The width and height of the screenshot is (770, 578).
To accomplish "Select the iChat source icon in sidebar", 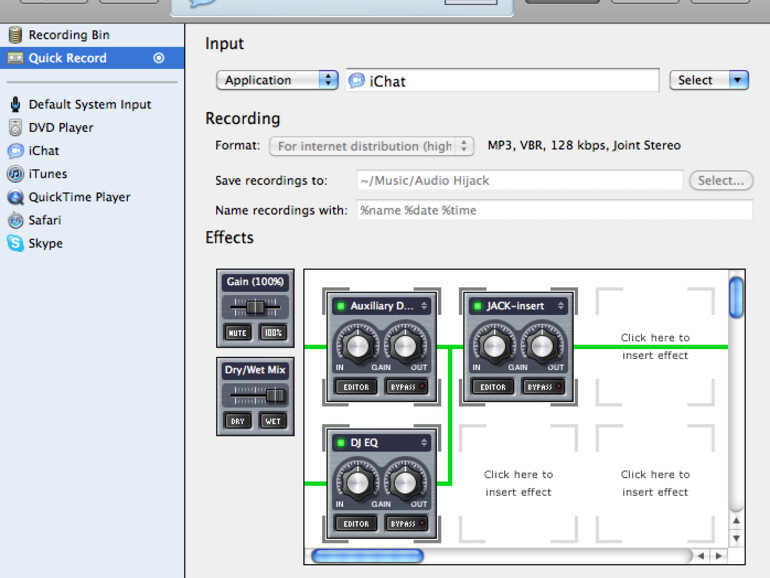I will 15,151.
